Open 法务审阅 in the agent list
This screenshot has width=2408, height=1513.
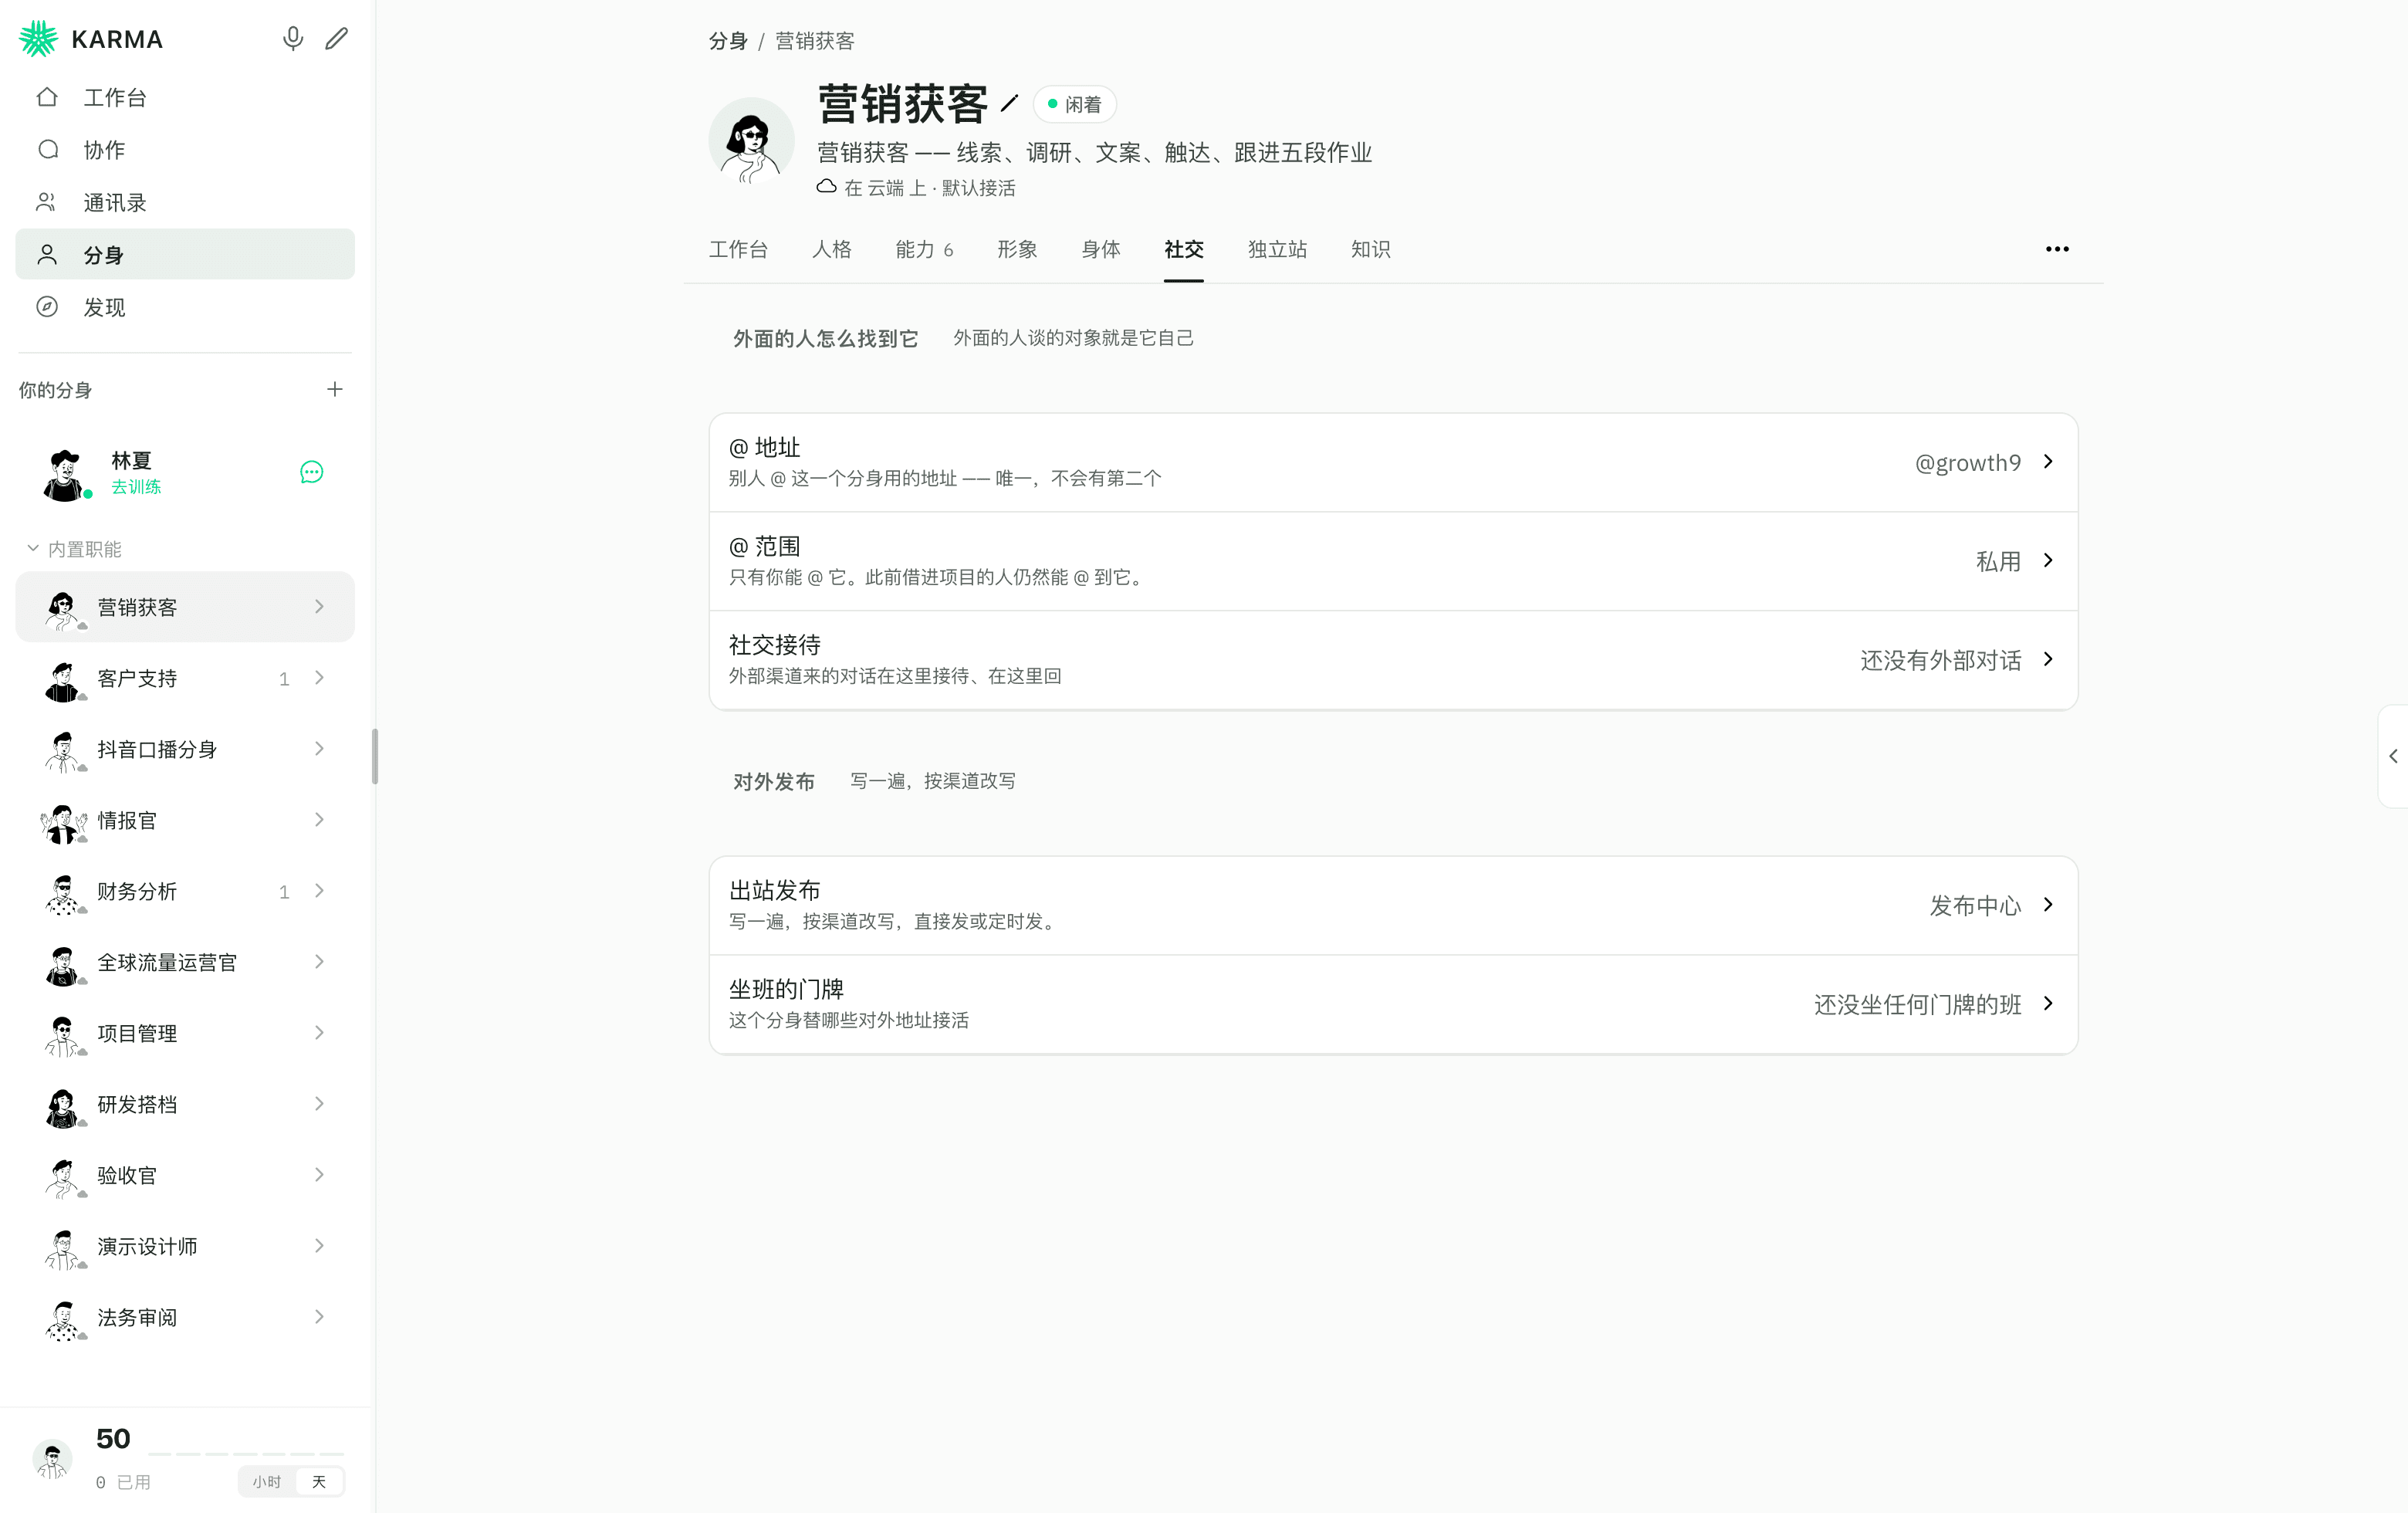pyautogui.click(x=185, y=1317)
